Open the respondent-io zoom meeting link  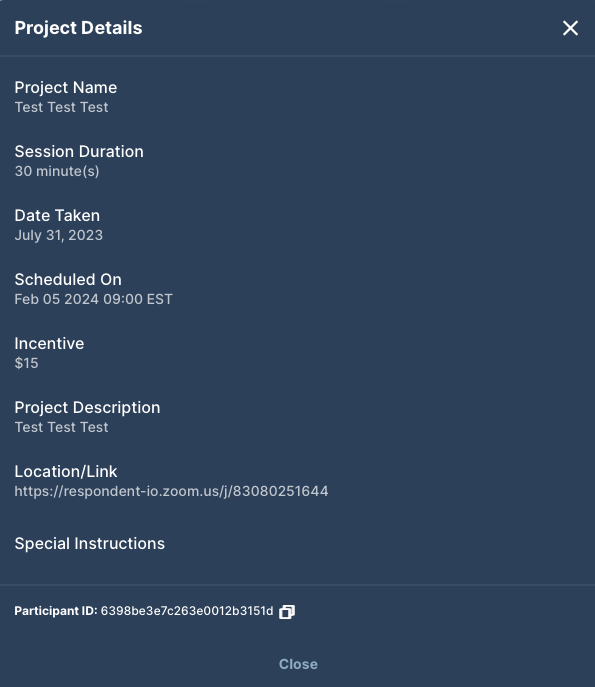coord(171,491)
